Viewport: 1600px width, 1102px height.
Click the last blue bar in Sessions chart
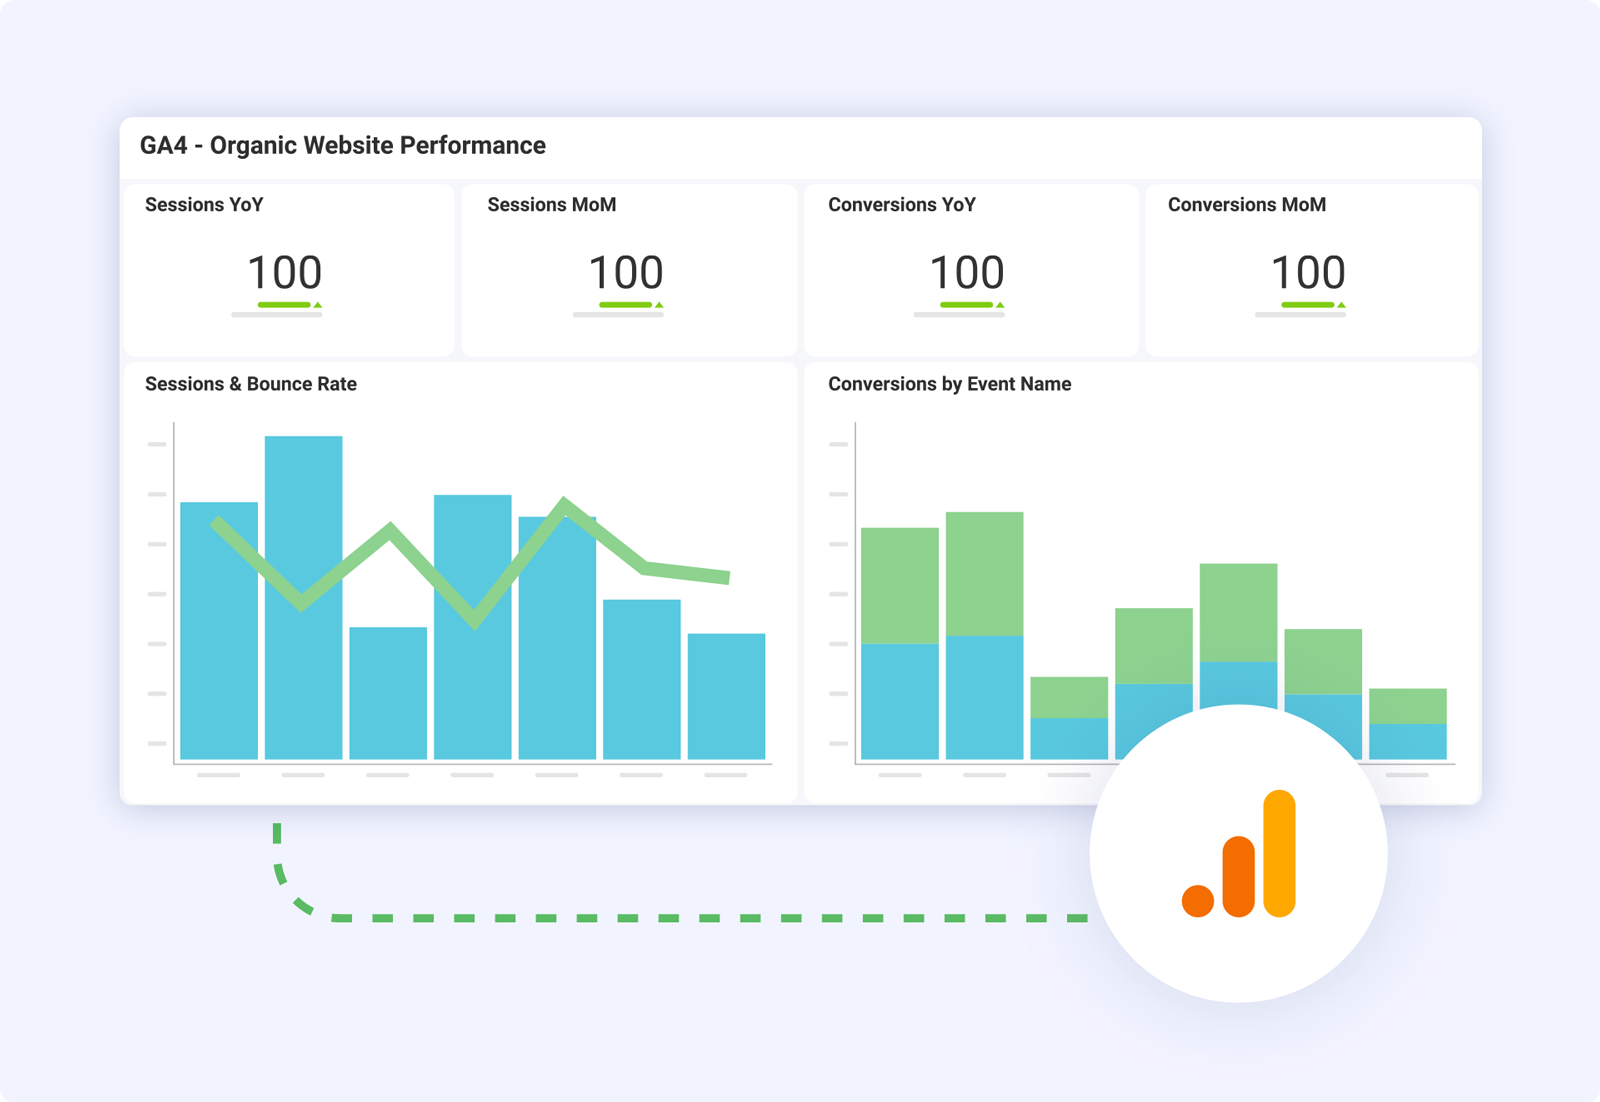(727, 697)
